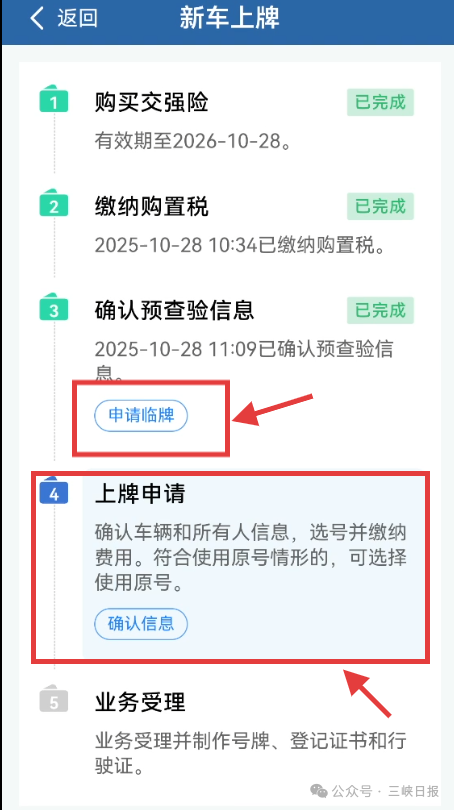Screen dimensions: 454x810
Task: Tap 已完成 status tag for 缴纳购置税
Action: tap(380, 206)
